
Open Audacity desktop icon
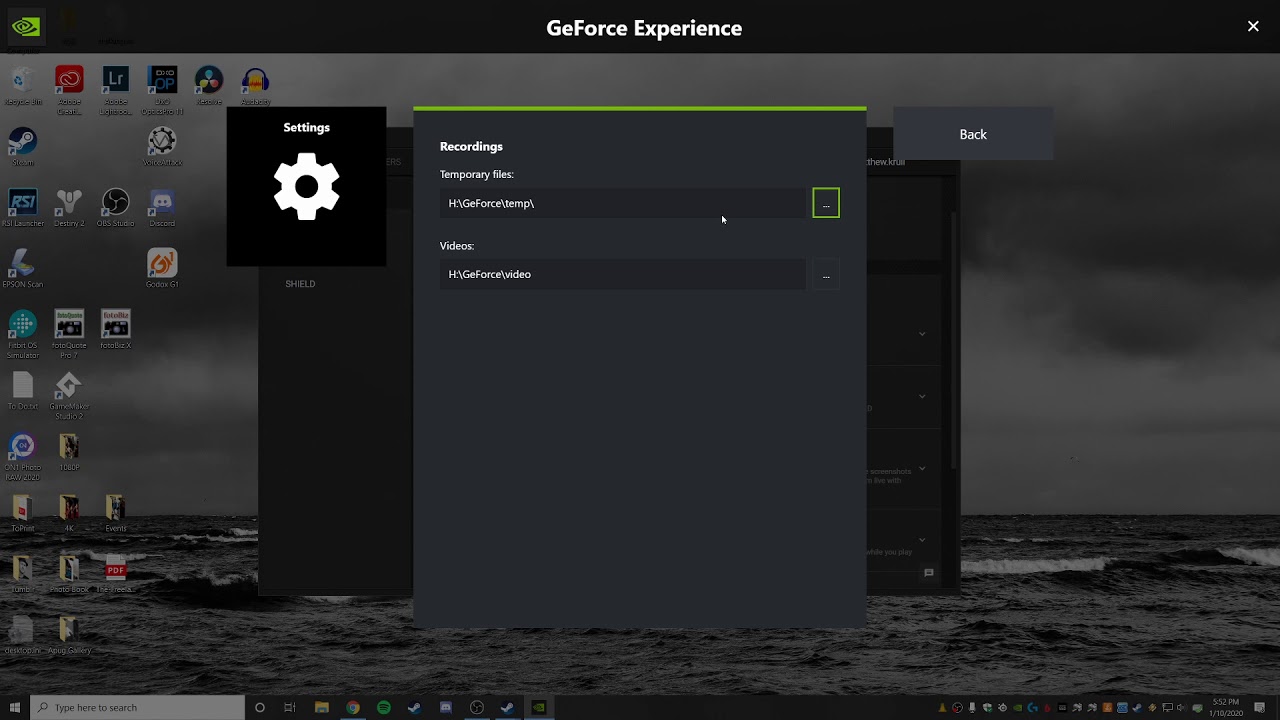click(255, 87)
